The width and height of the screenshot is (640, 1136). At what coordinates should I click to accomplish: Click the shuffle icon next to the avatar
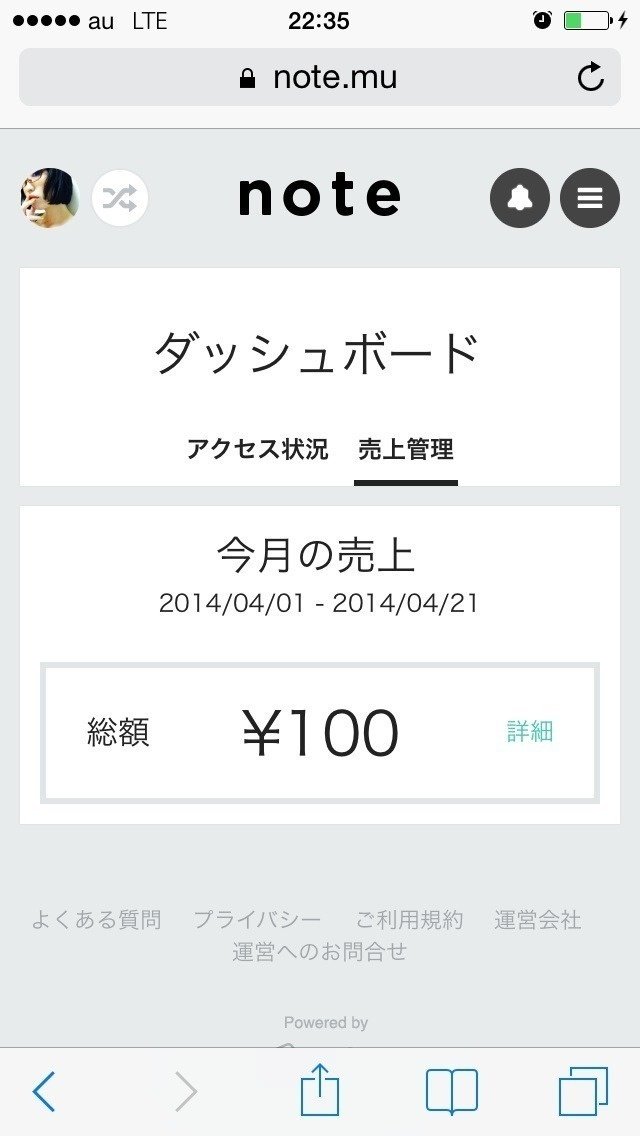[120, 198]
